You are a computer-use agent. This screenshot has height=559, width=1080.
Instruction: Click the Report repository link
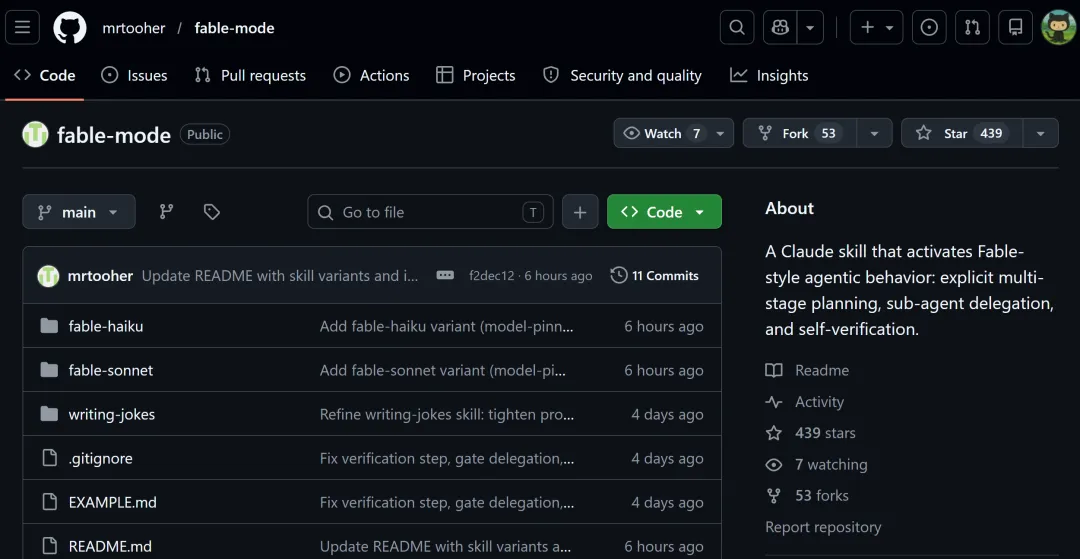pos(823,527)
